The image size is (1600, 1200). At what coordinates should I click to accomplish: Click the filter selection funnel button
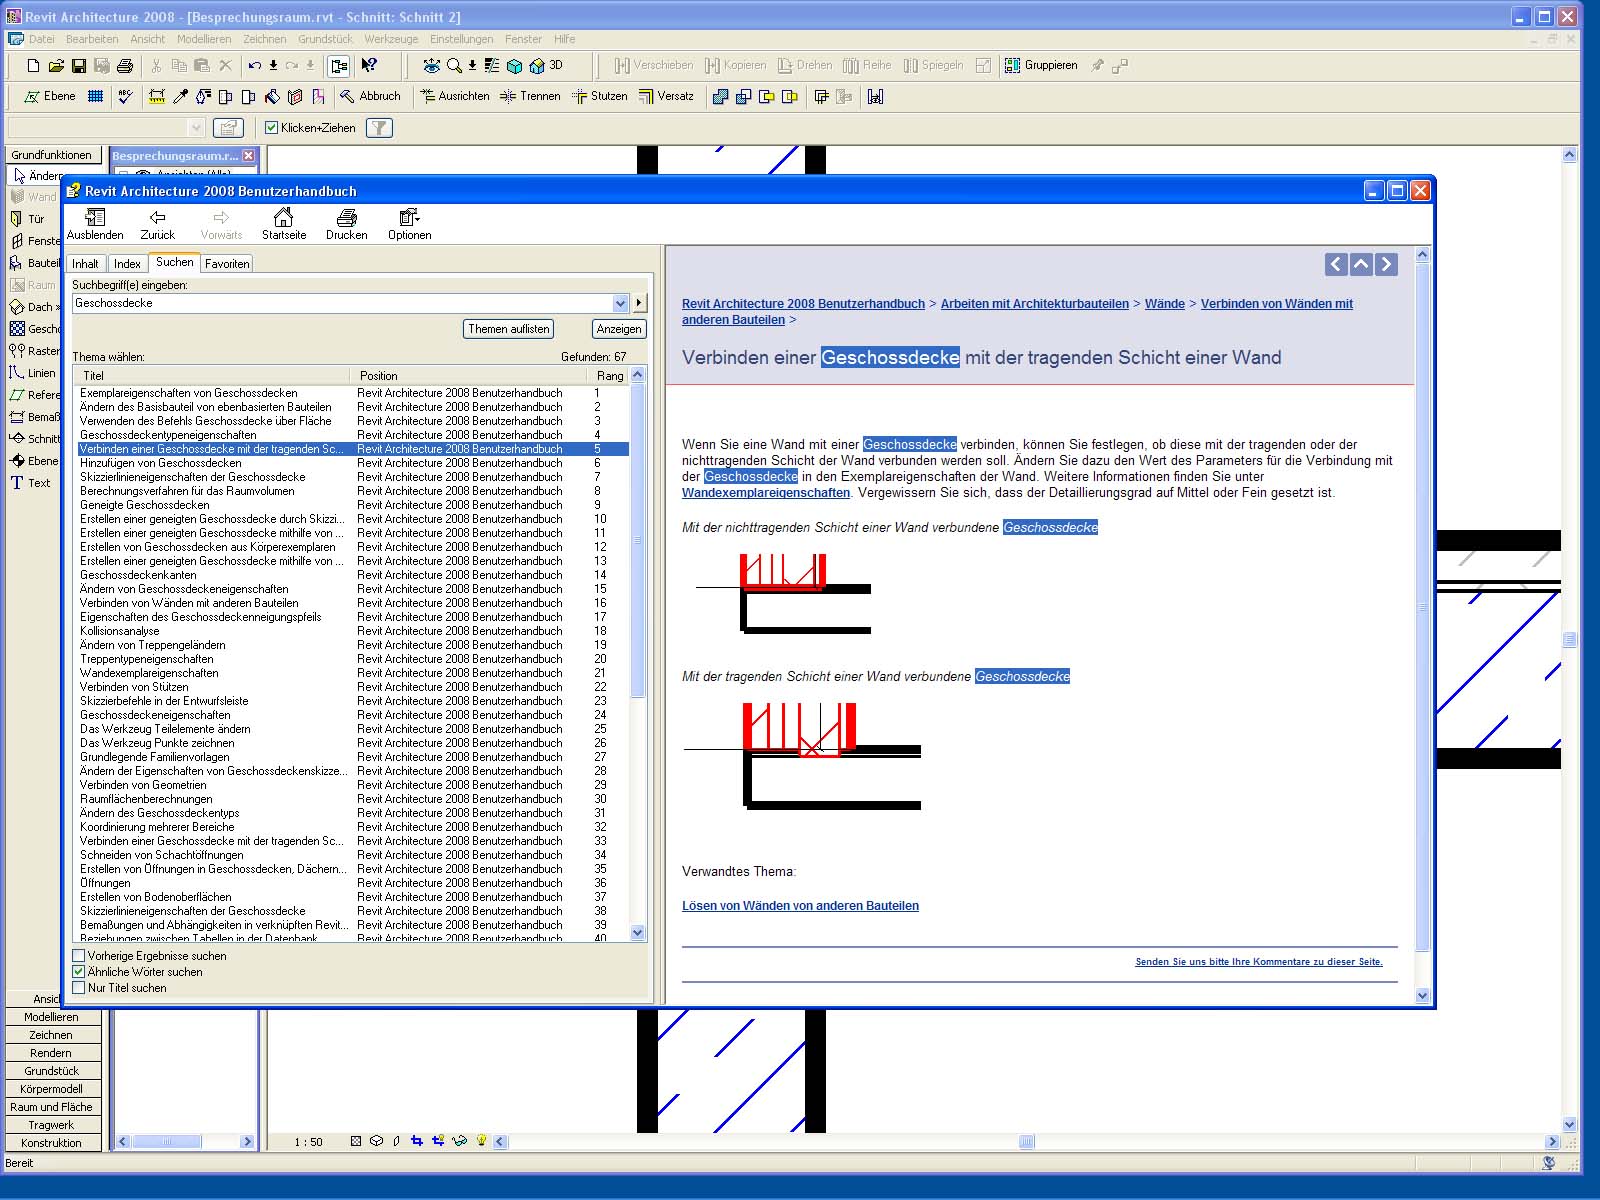click(379, 128)
